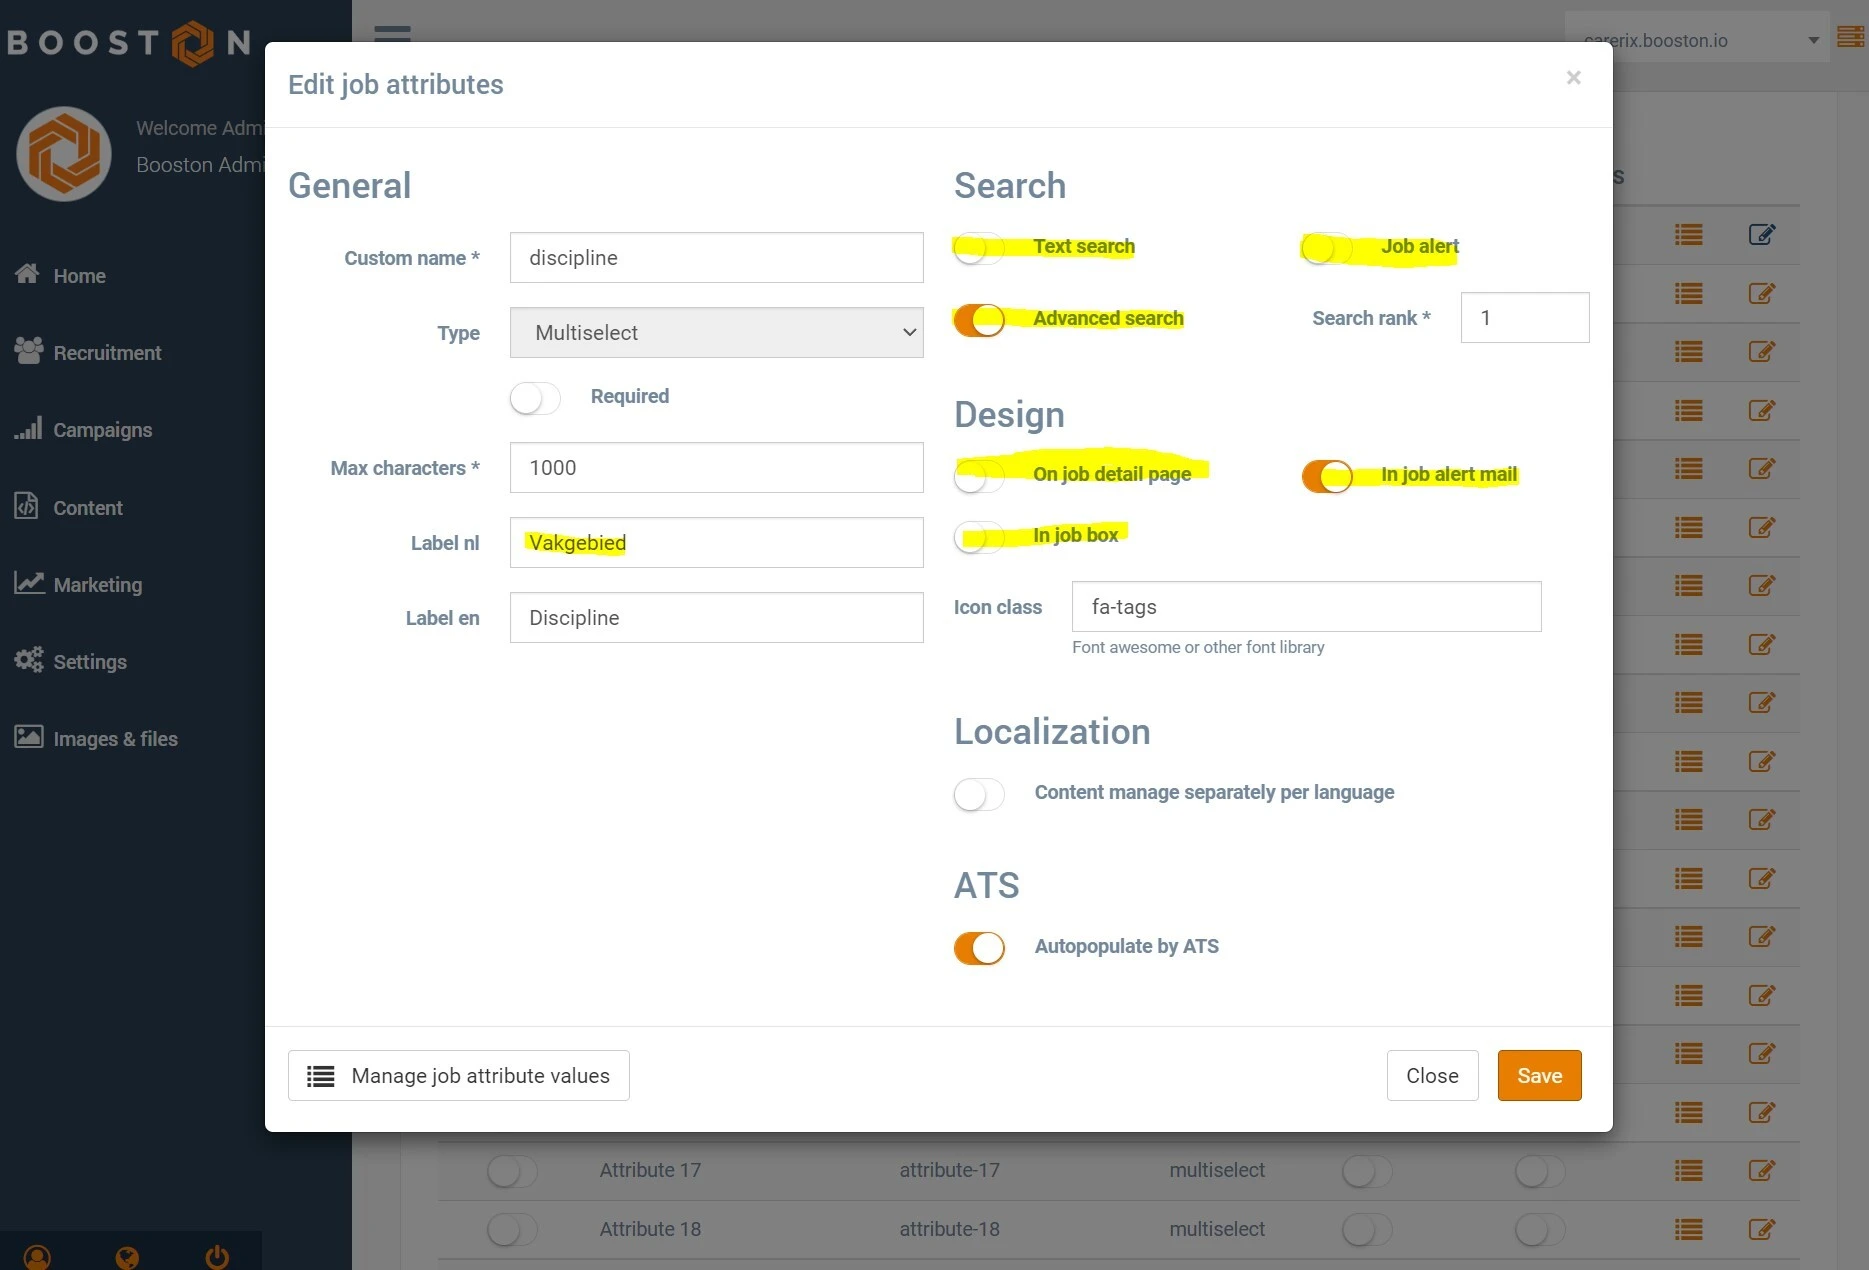This screenshot has width=1869, height=1270.
Task: Close the Edit job attributes dialog with X
Action: (1573, 78)
